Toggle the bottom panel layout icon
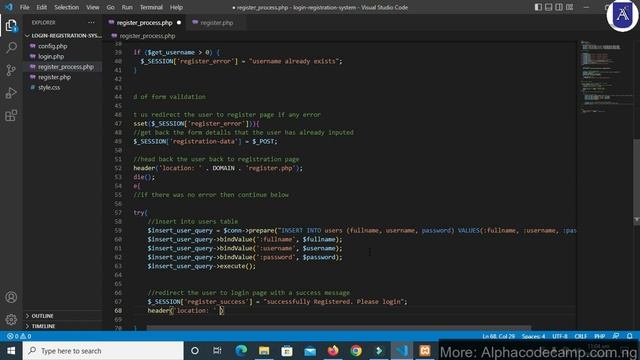Screen dimensions: 640x360 click(x=549, y=7)
